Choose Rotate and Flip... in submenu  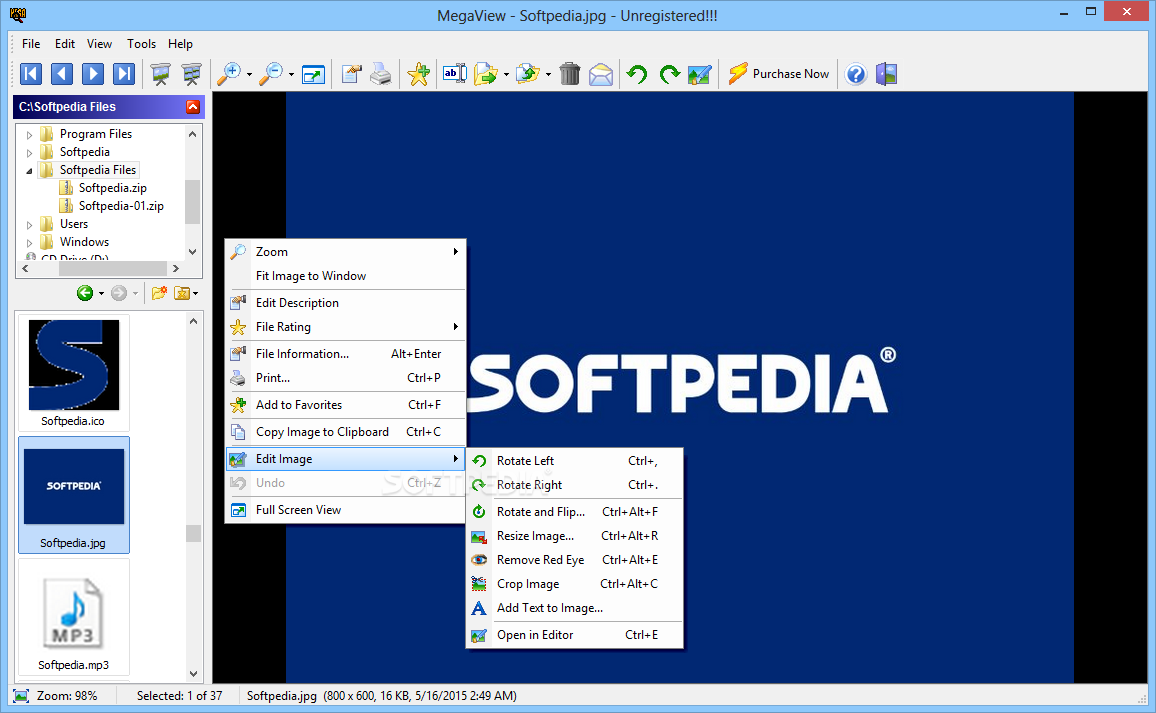point(574,512)
